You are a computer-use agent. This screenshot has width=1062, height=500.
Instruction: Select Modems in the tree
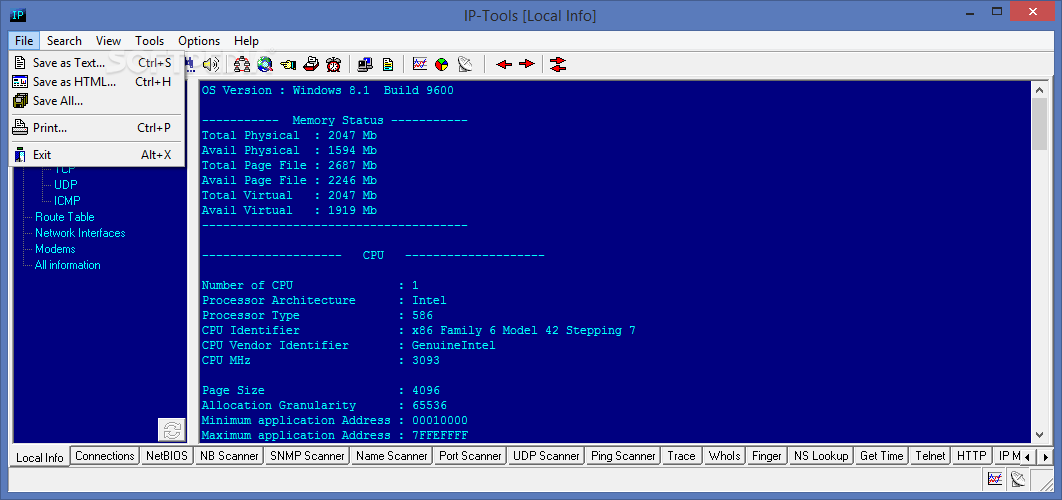point(56,249)
